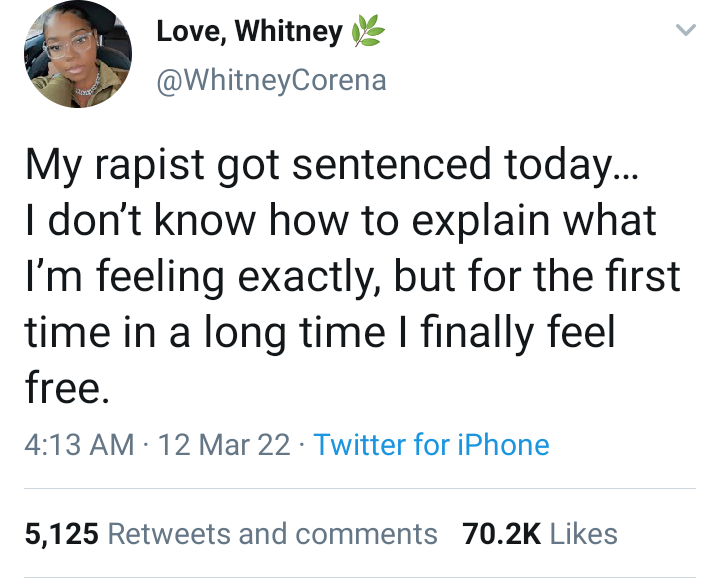This screenshot has width=720, height=580.
Task: View the 5,125 retweets count
Action: 61,534
